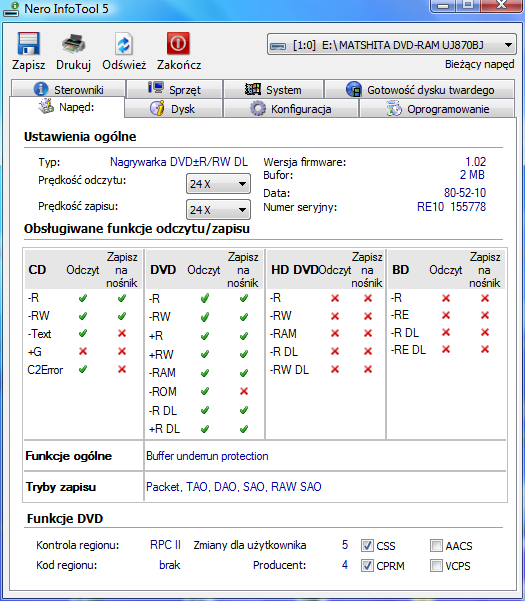Click the Odśwież button label

(124, 64)
